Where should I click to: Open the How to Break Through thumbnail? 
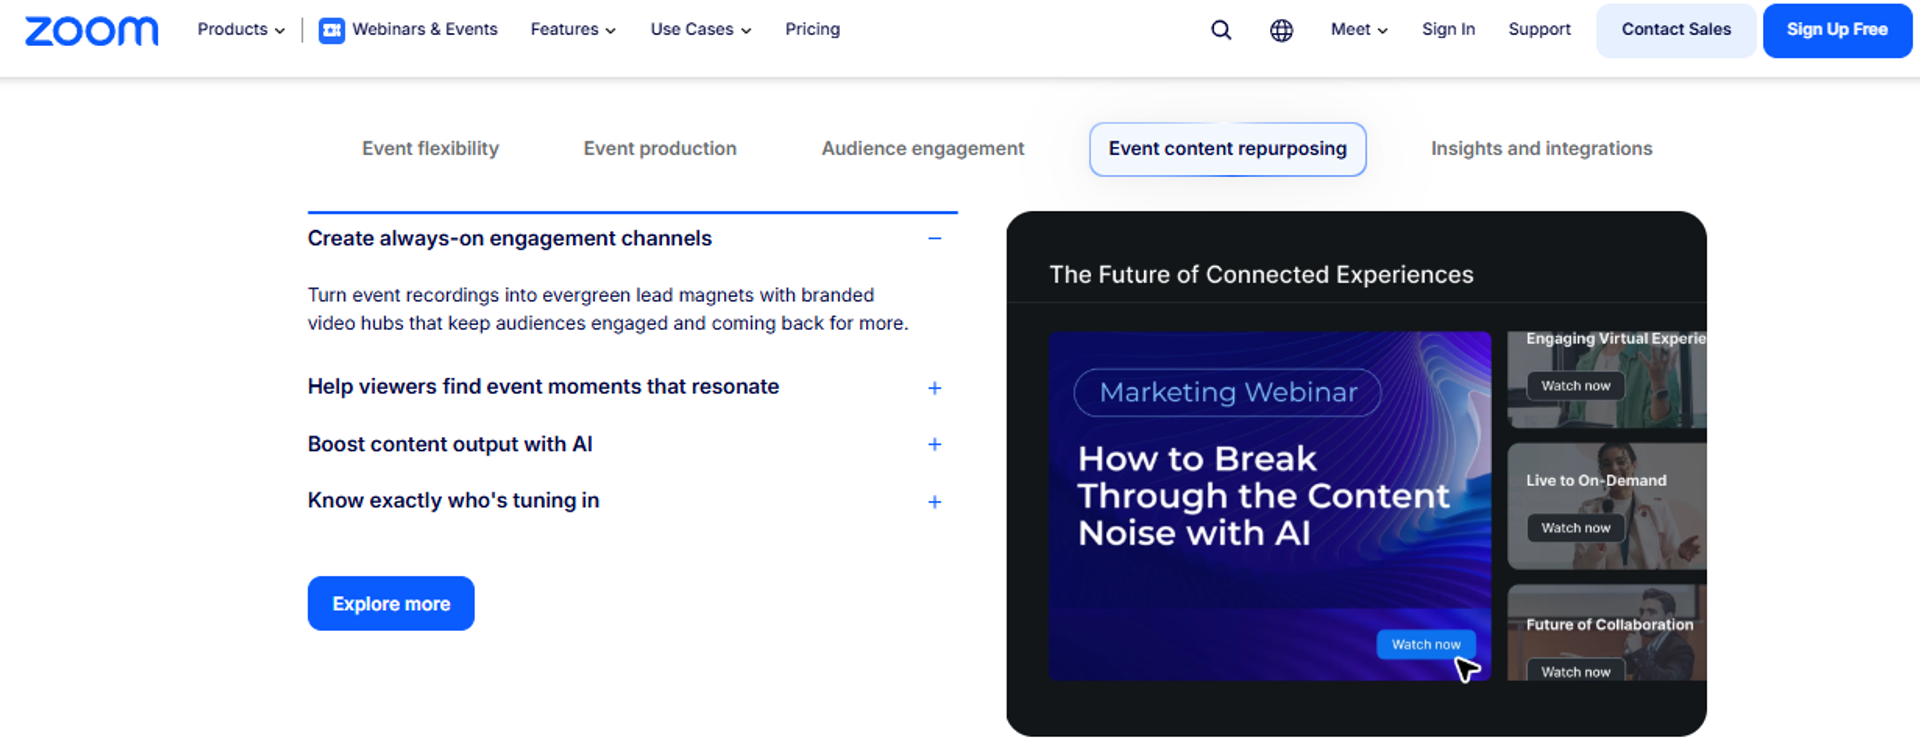[1270, 506]
